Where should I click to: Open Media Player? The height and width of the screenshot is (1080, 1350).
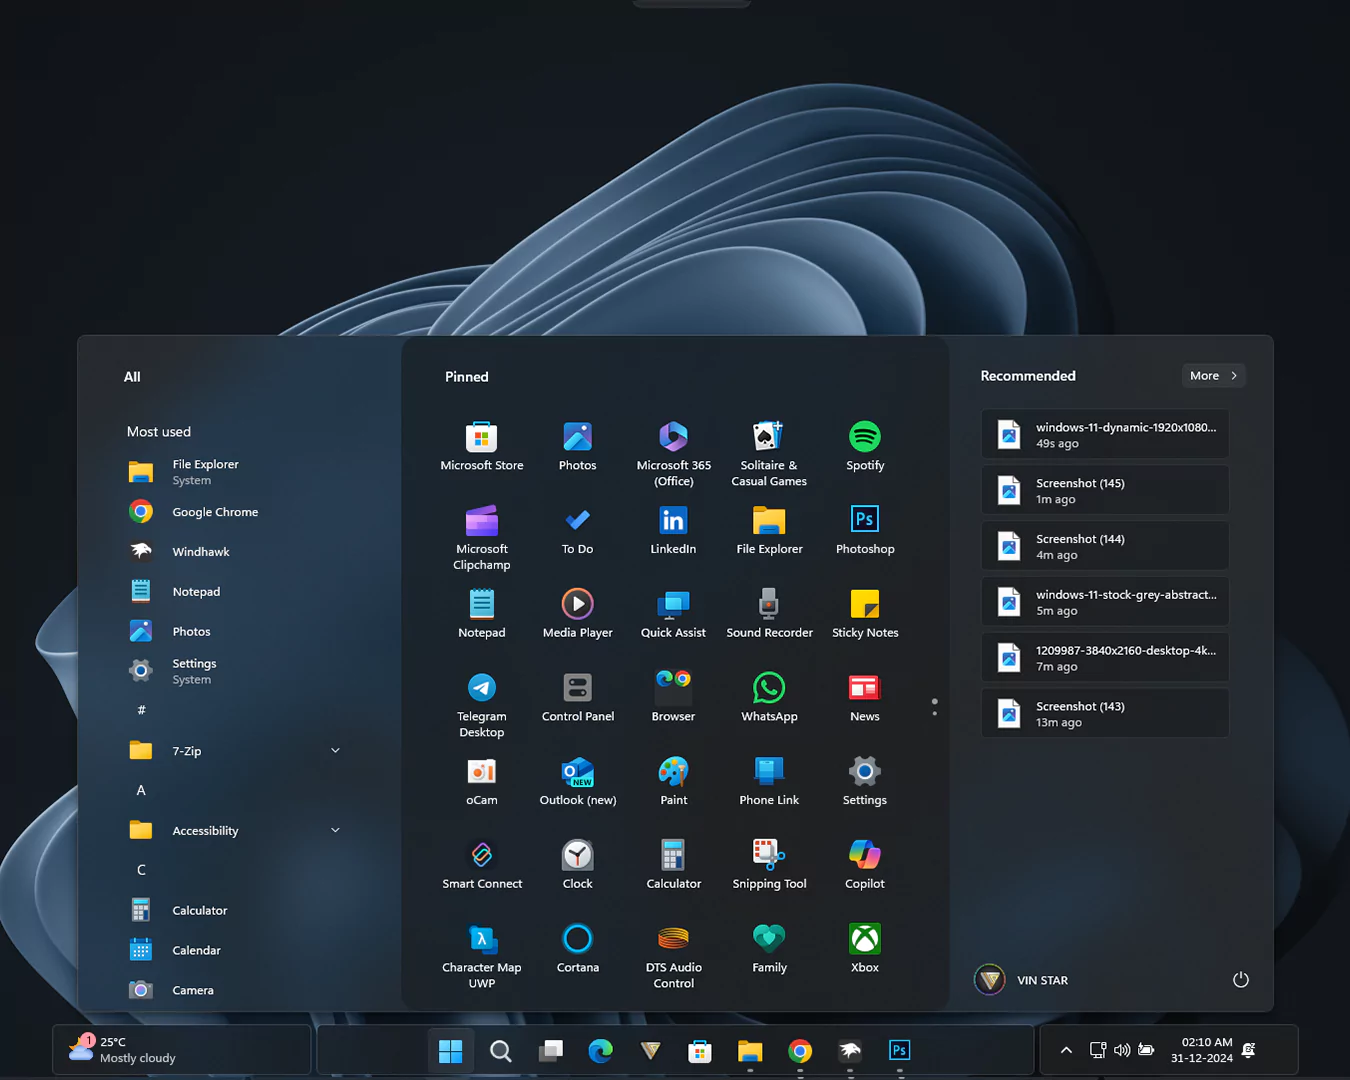tap(577, 614)
